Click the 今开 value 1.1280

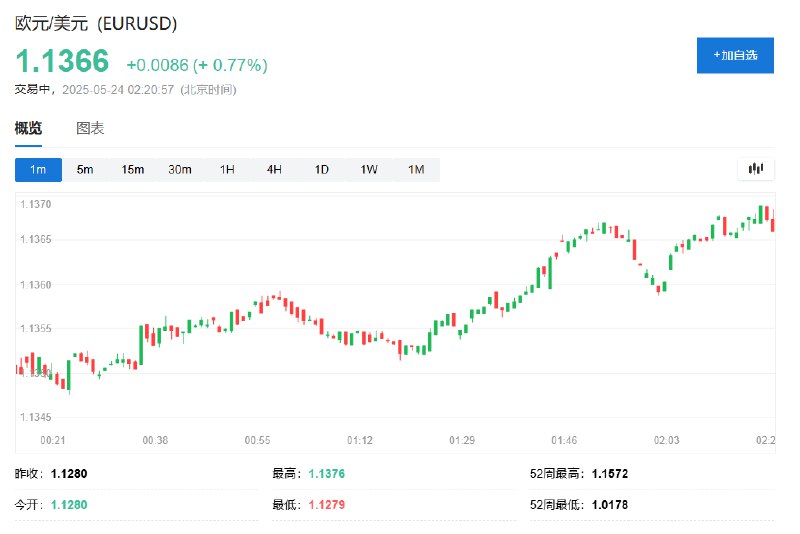point(69,505)
